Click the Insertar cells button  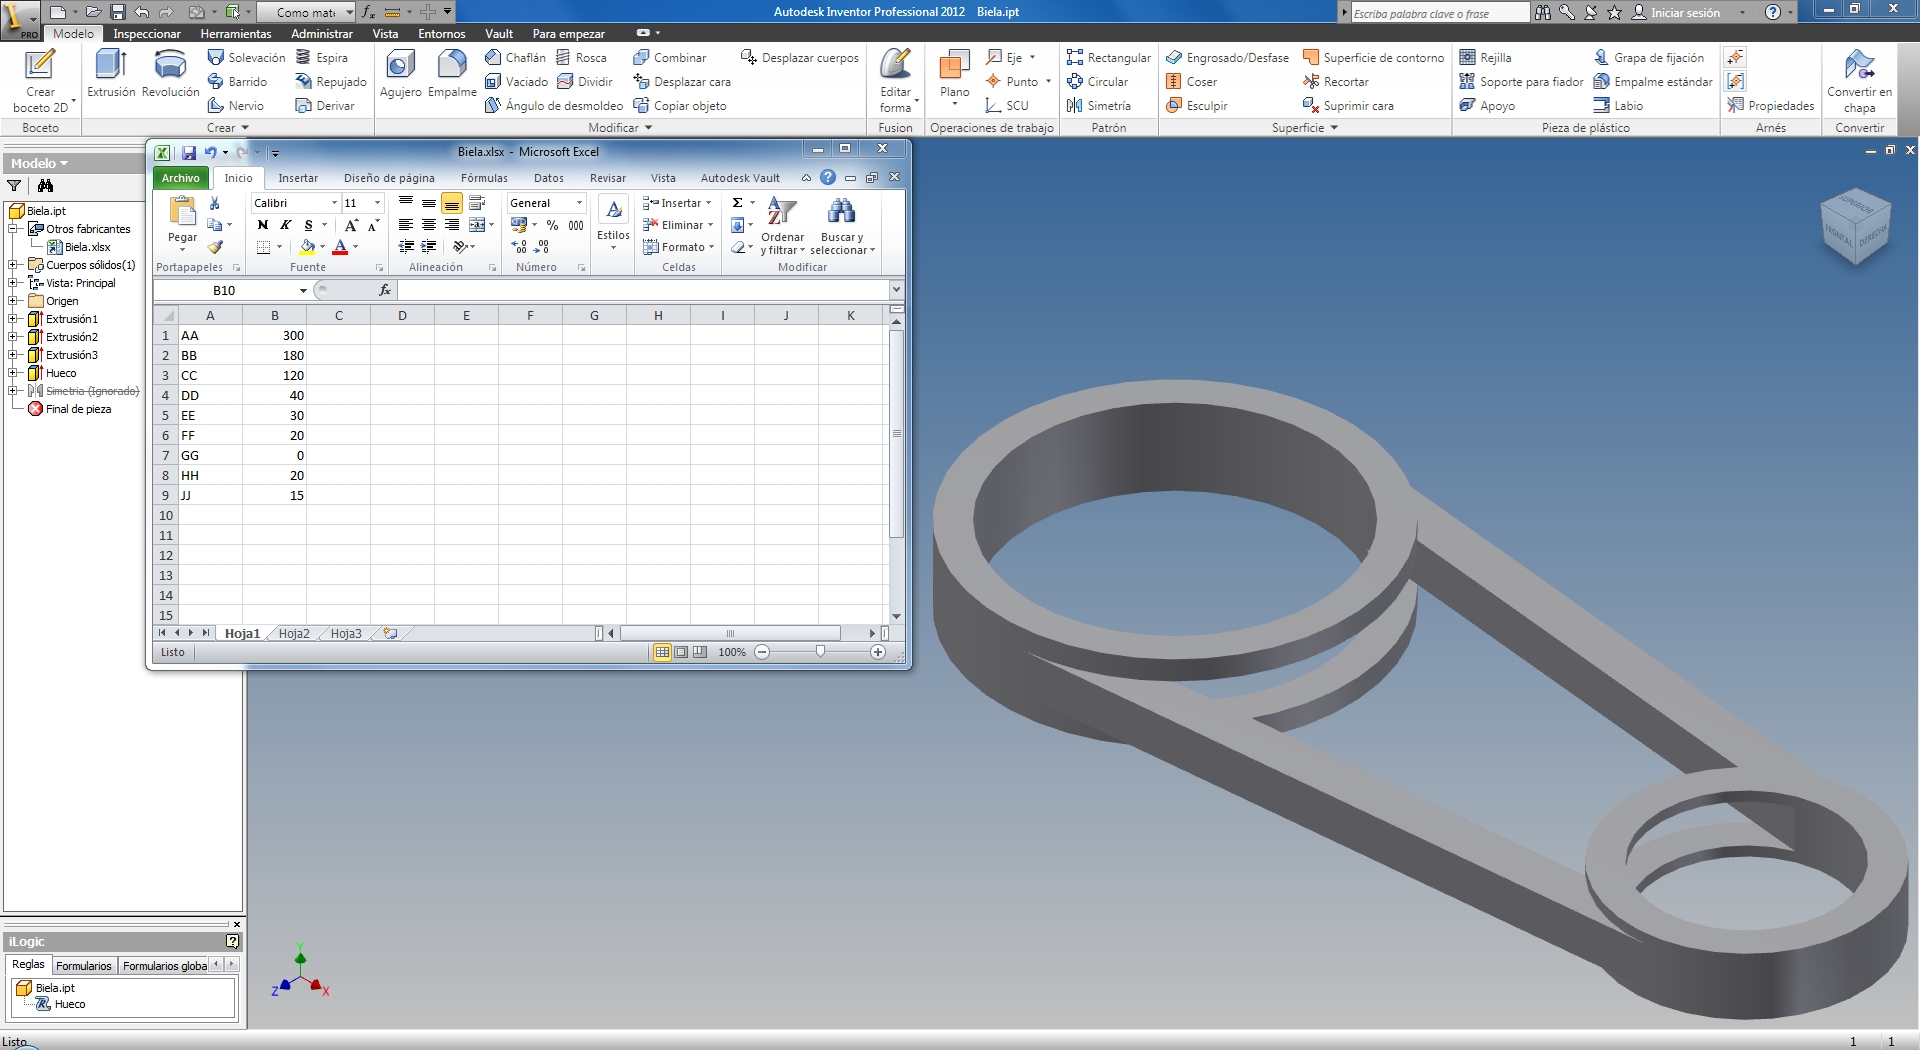tap(678, 203)
